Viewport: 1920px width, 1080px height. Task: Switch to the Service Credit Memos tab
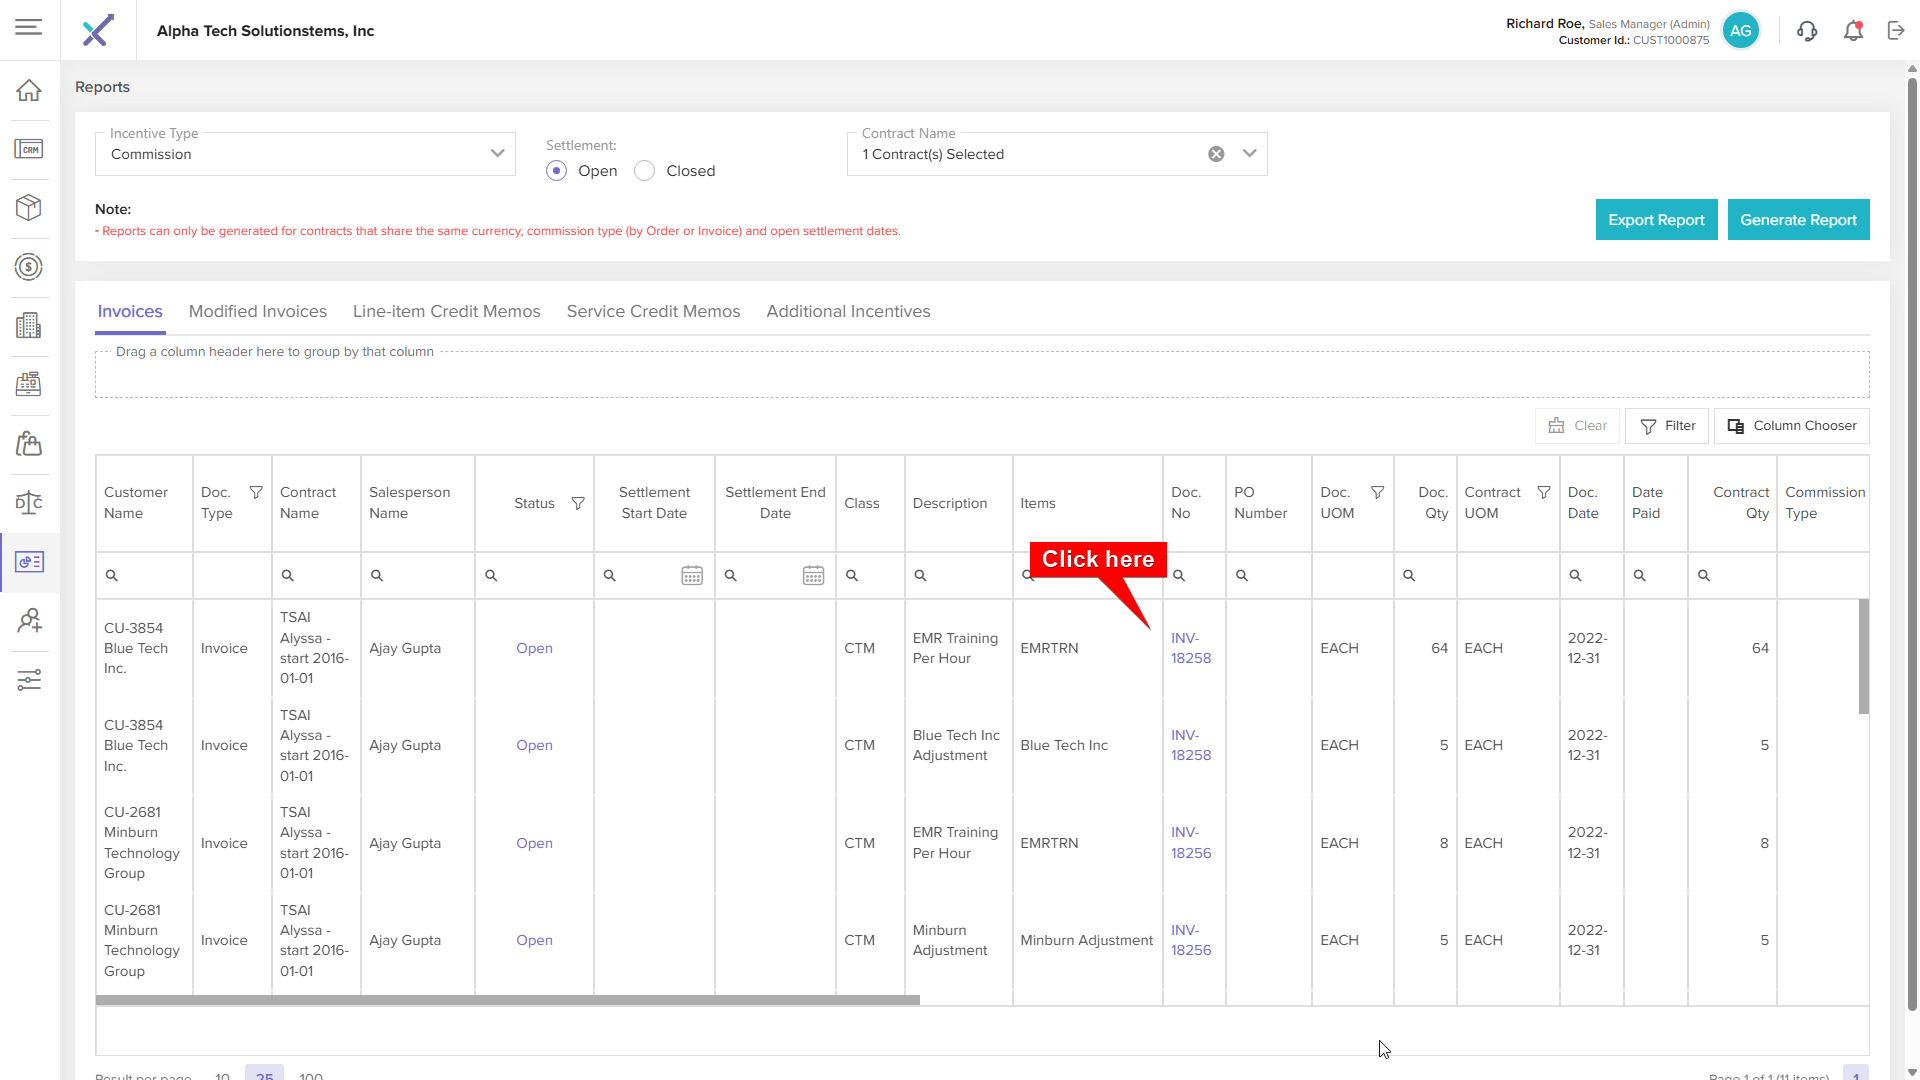pos(653,312)
